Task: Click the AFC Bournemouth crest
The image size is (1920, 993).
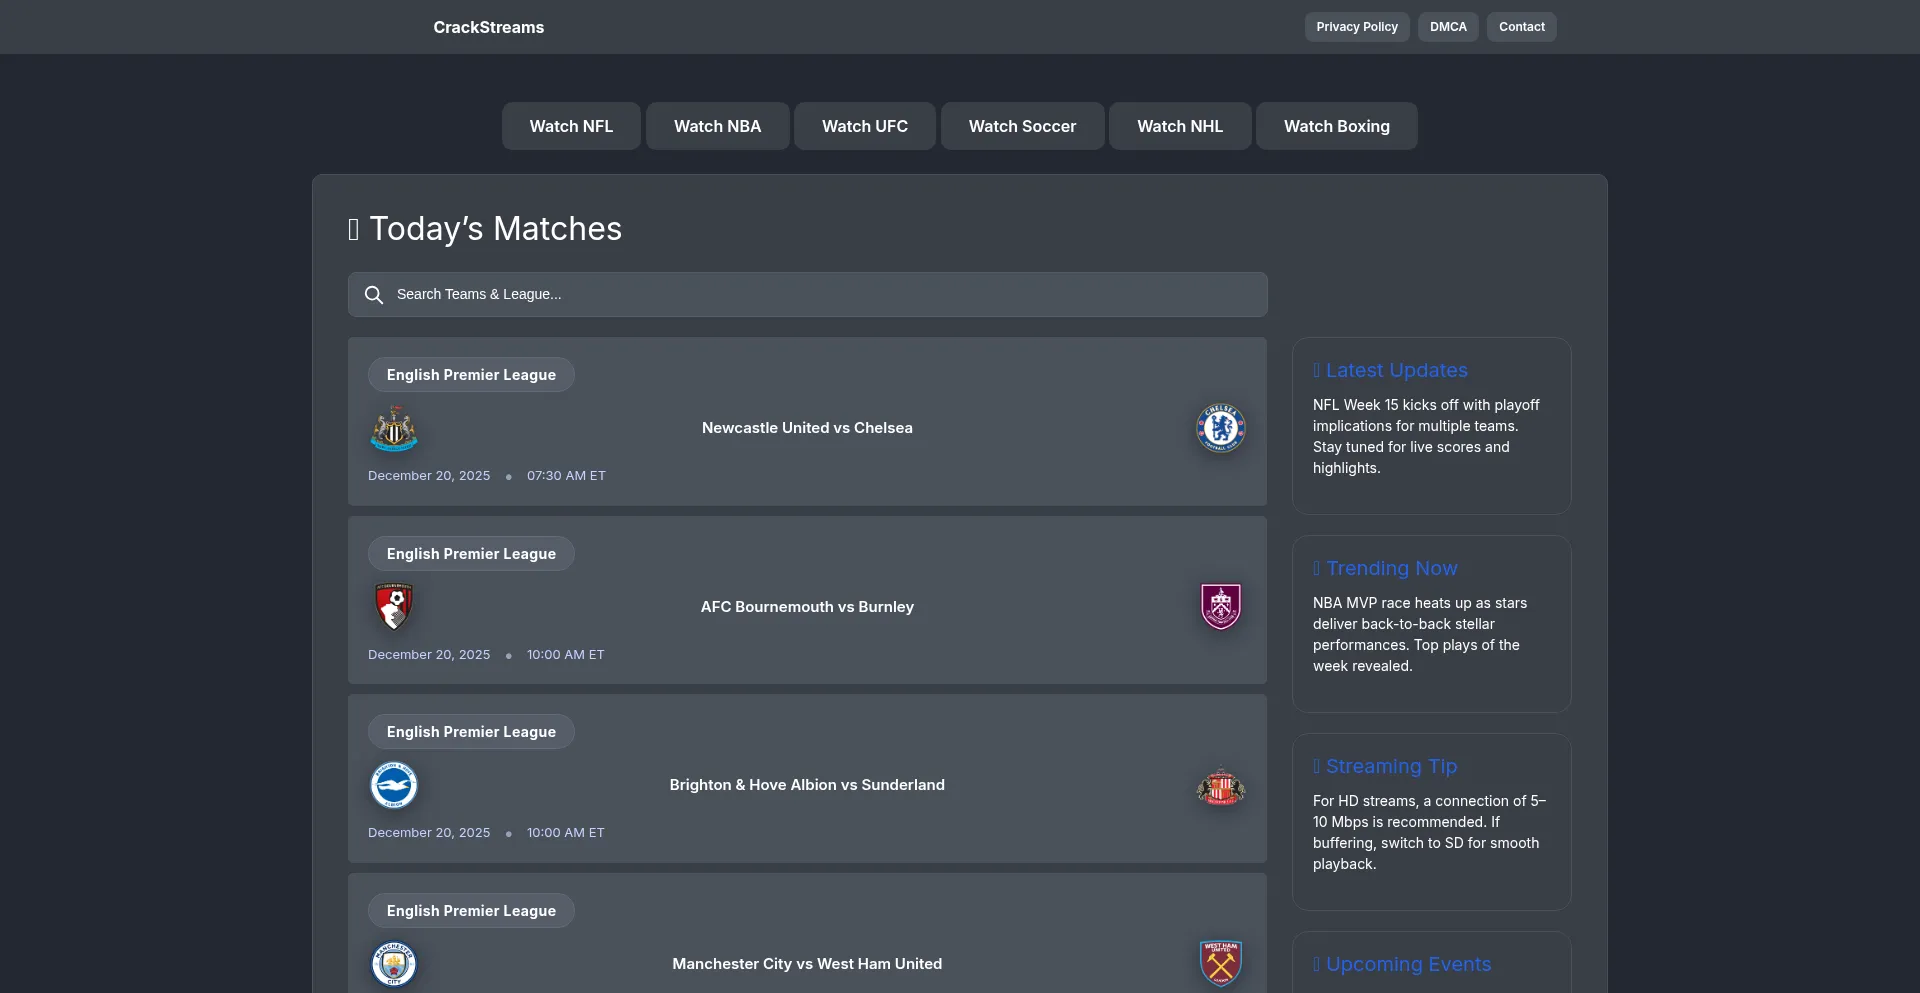Action: pyautogui.click(x=394, y=607)
